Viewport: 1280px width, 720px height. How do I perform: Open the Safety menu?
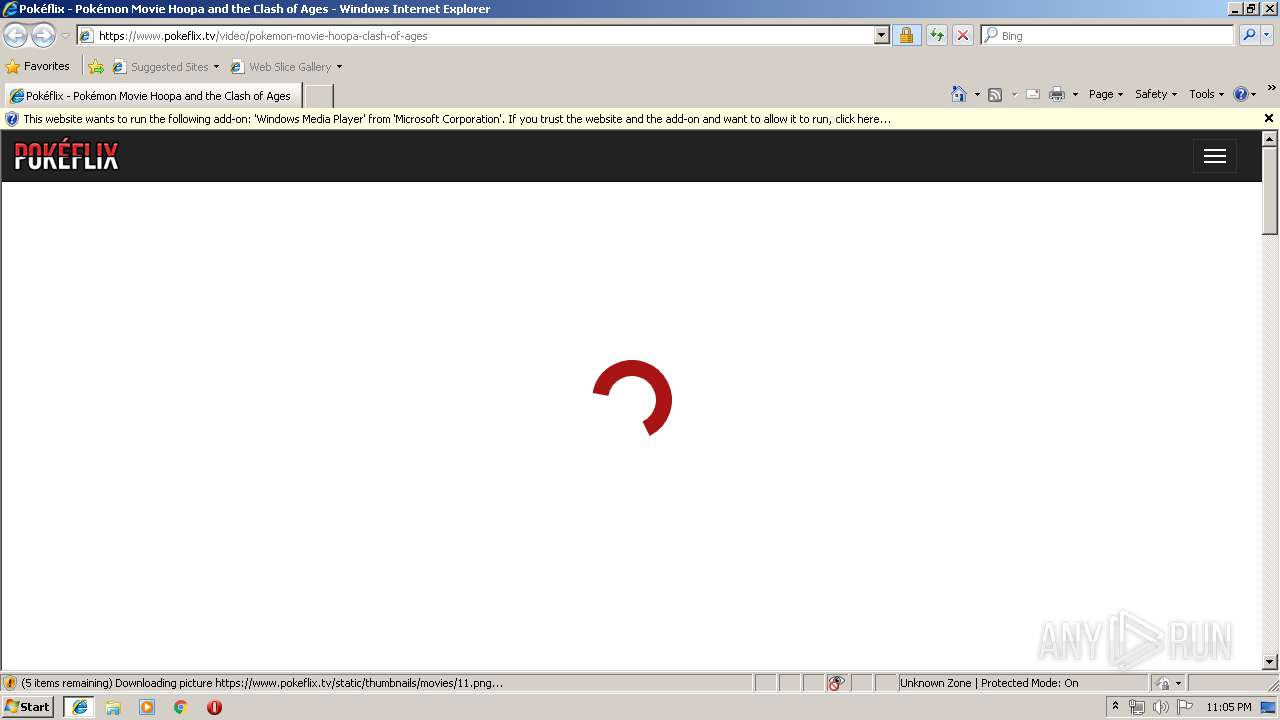point(1156,94)
